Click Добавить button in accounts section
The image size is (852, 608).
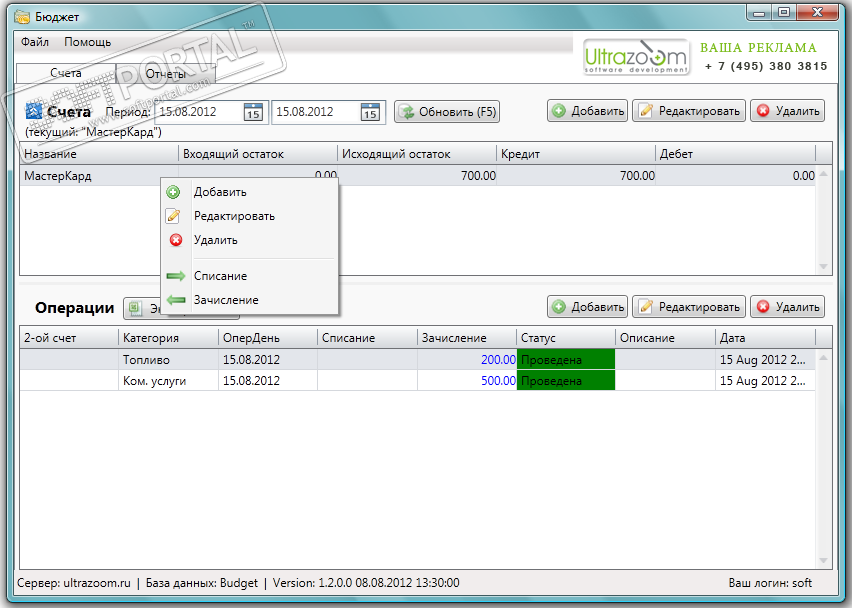(587, 111)
